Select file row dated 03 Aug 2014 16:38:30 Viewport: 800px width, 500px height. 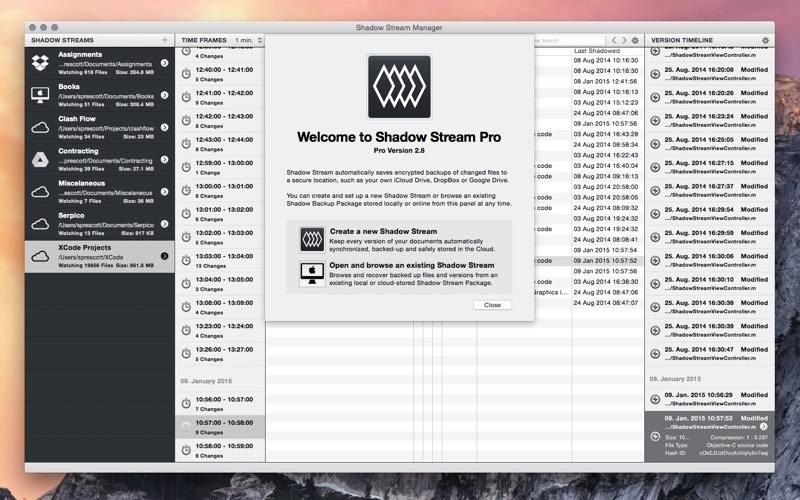(x=589, y=282)
